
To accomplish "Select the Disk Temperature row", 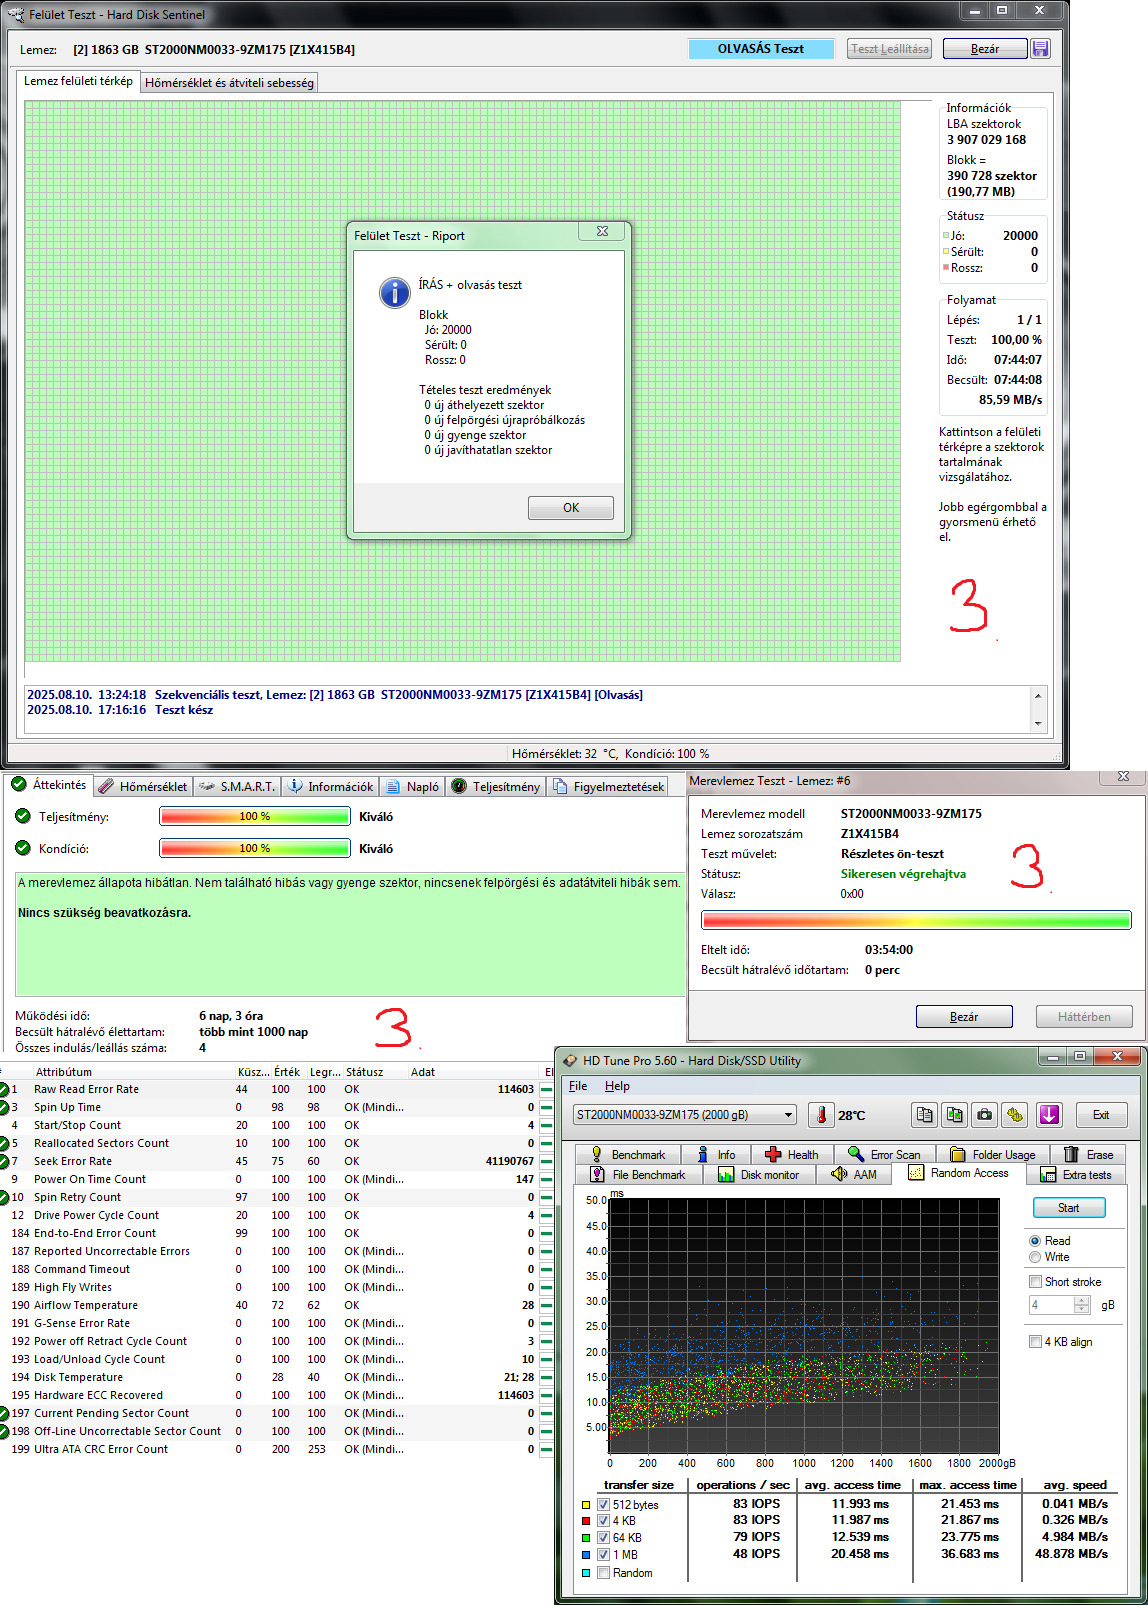I will [x=276, y=1377].
